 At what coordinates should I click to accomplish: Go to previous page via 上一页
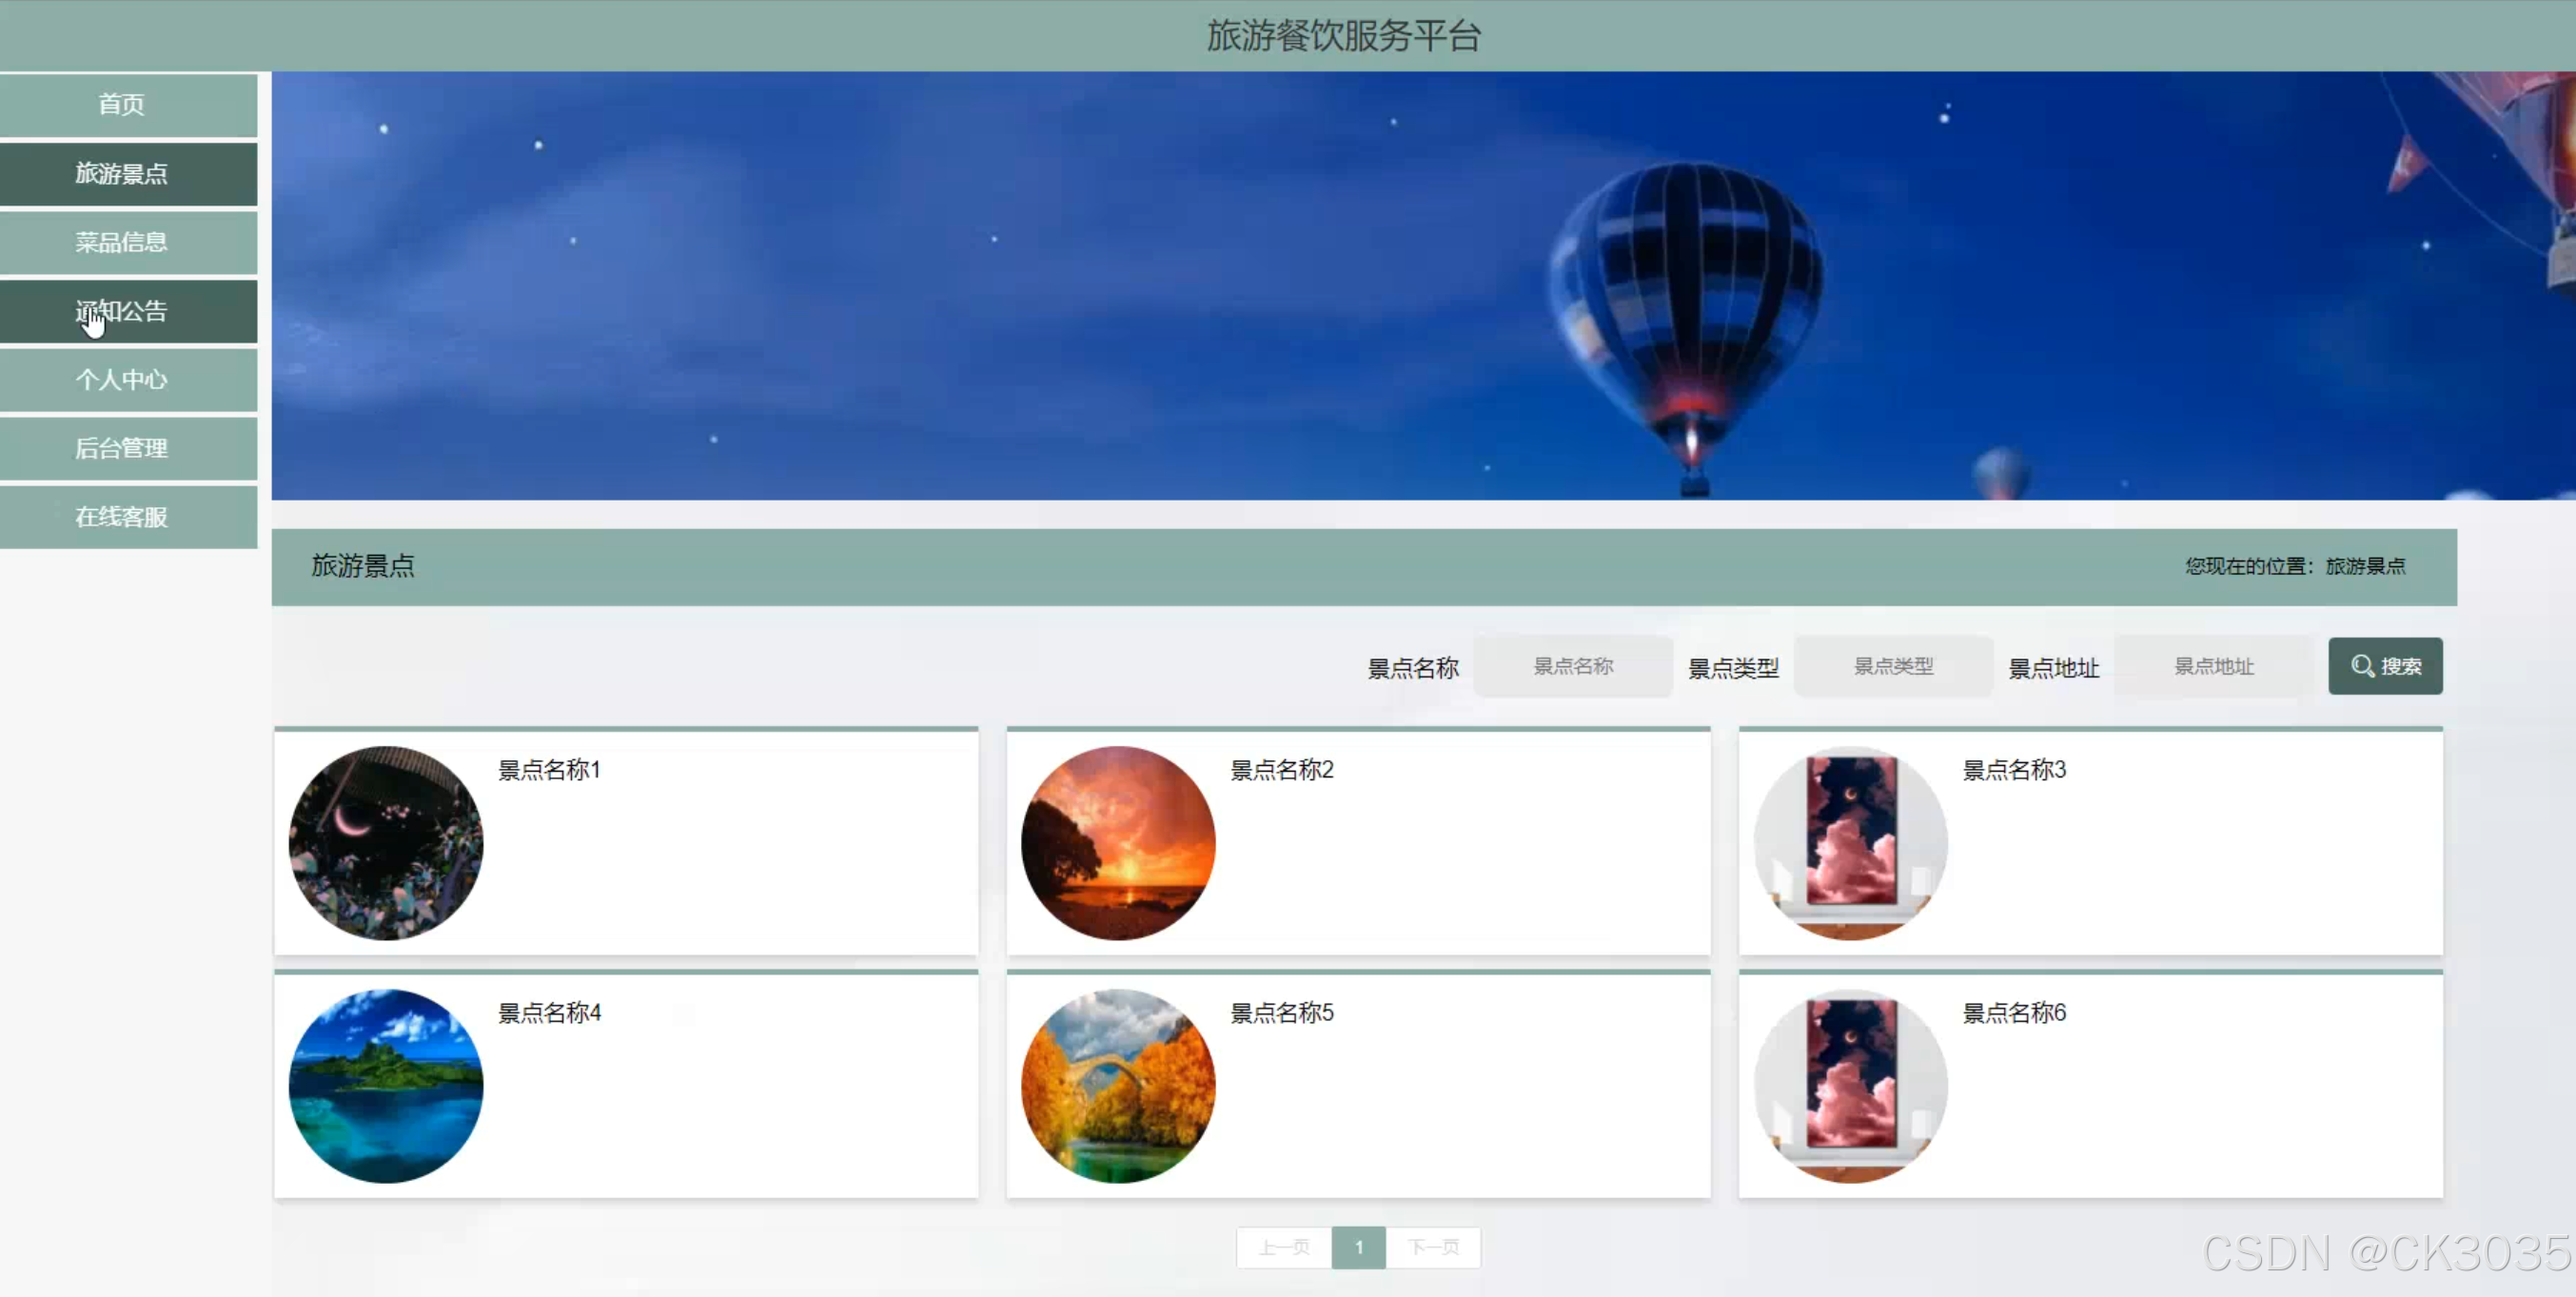1283,1247
